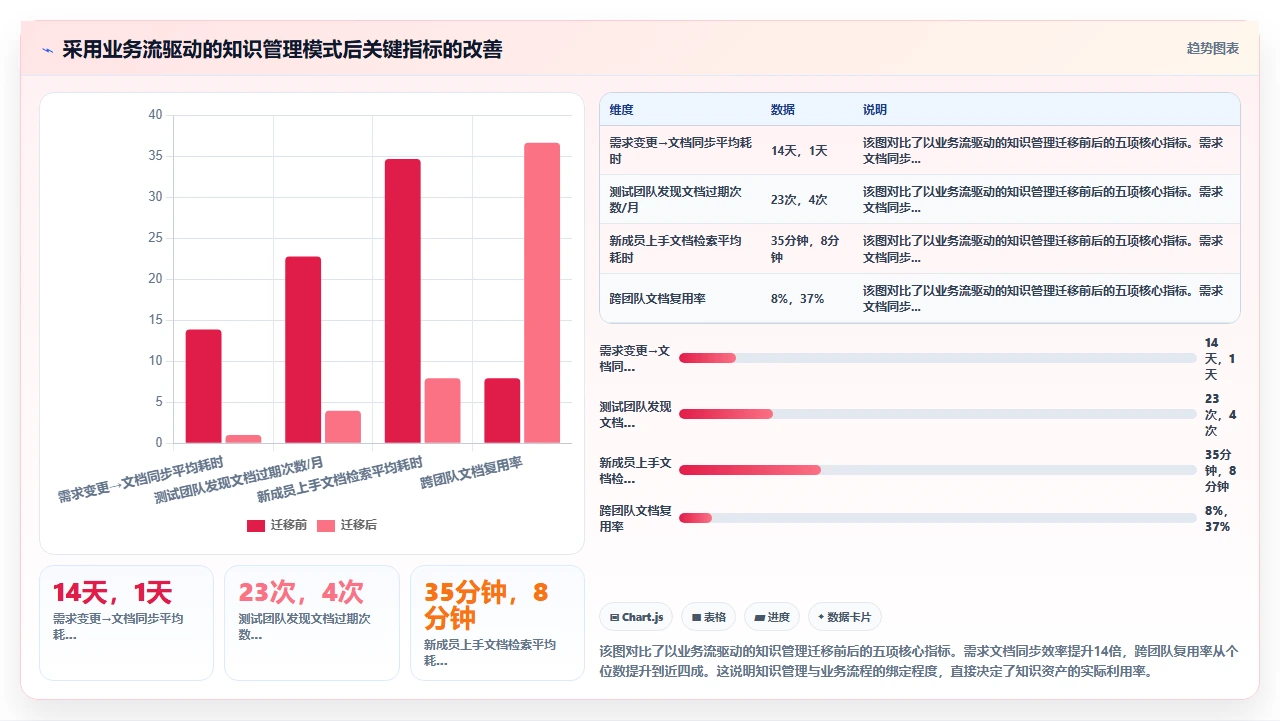Toggle the 迁移前 legend swatch

[x=256, y=525]
